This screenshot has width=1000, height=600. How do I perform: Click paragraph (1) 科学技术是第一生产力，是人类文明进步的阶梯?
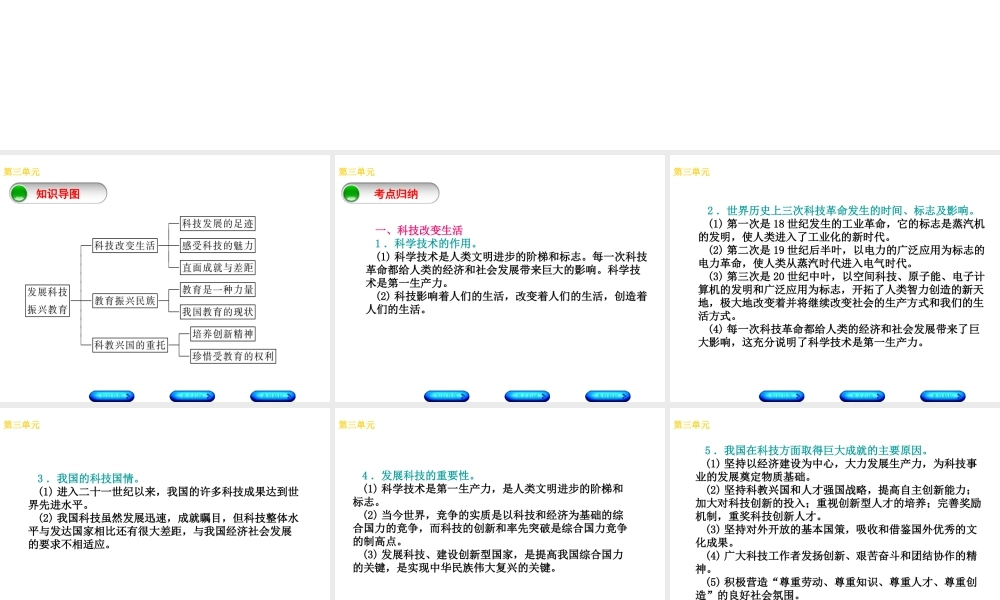point(489,495)
